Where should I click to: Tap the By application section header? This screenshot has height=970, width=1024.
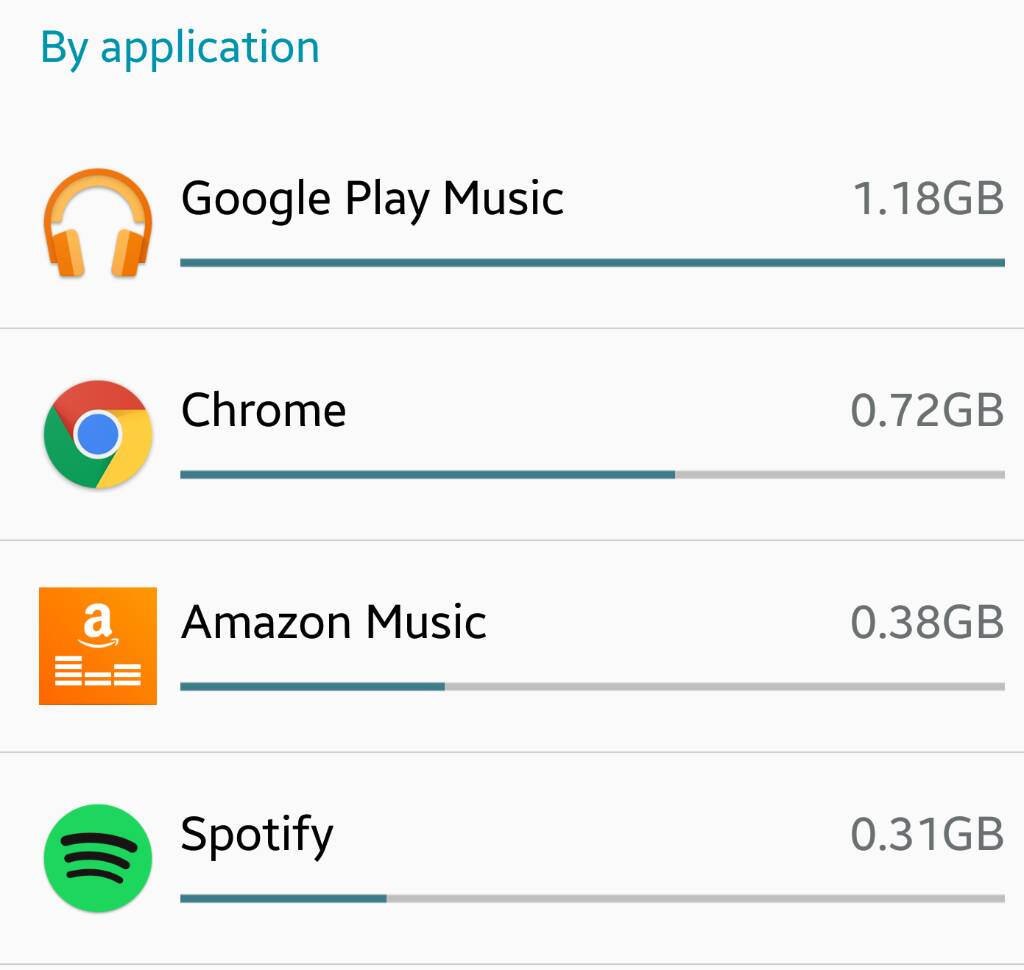coord(180,48)
